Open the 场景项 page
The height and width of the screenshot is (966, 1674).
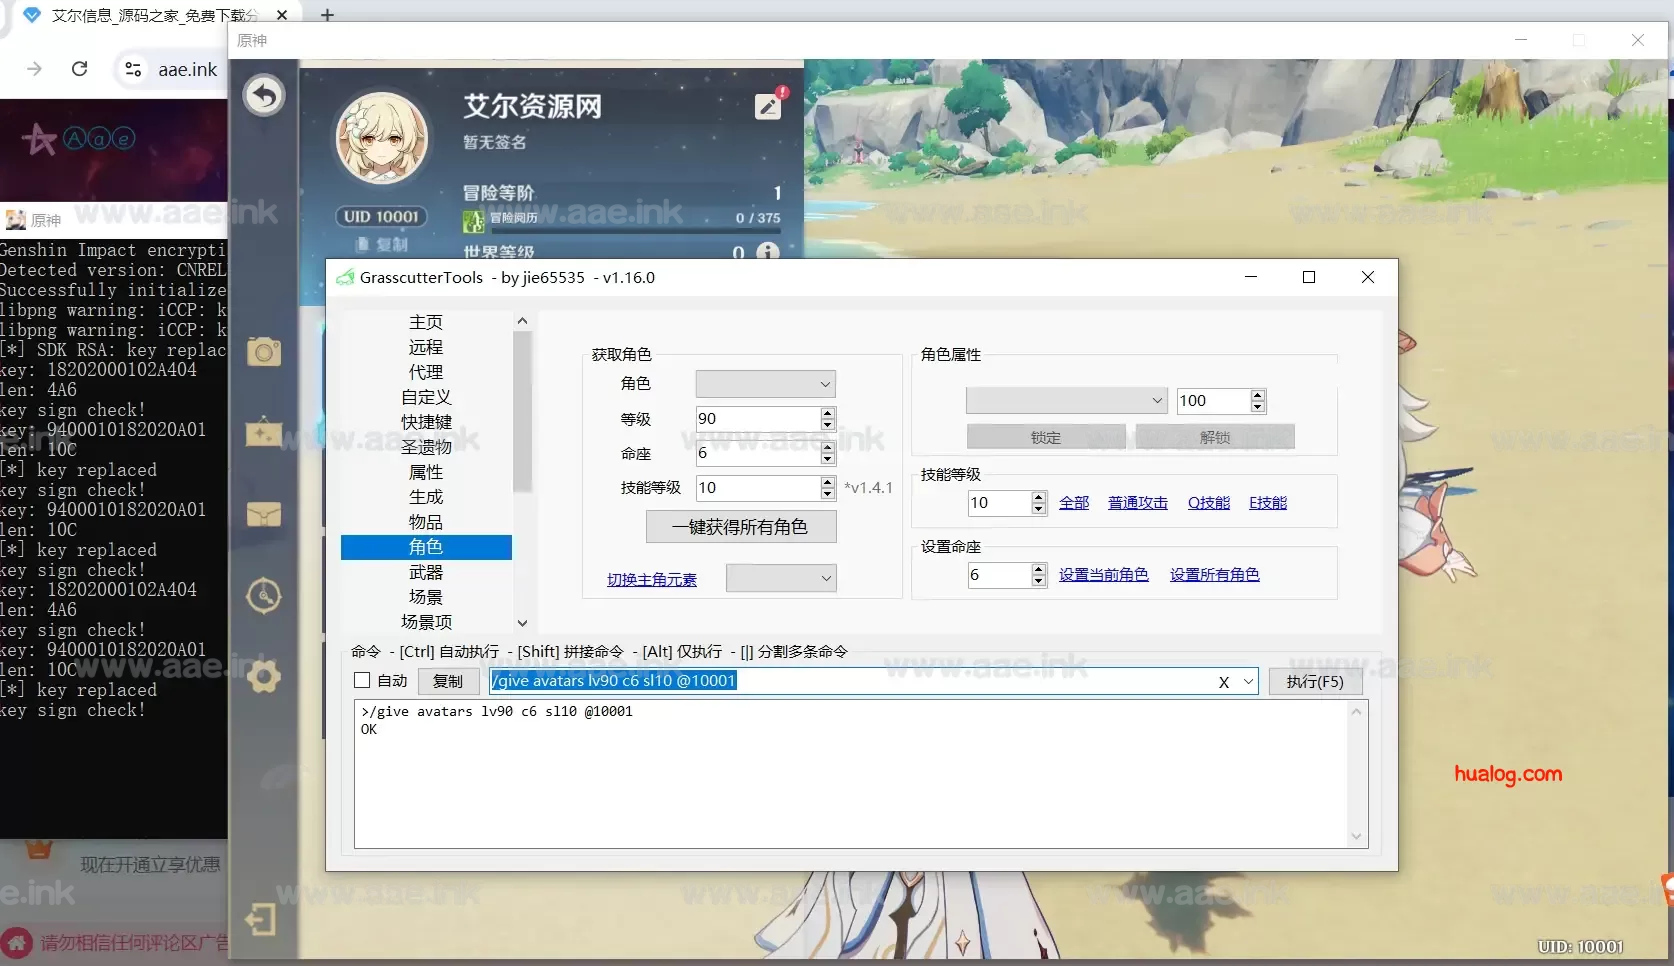[426, 622]
